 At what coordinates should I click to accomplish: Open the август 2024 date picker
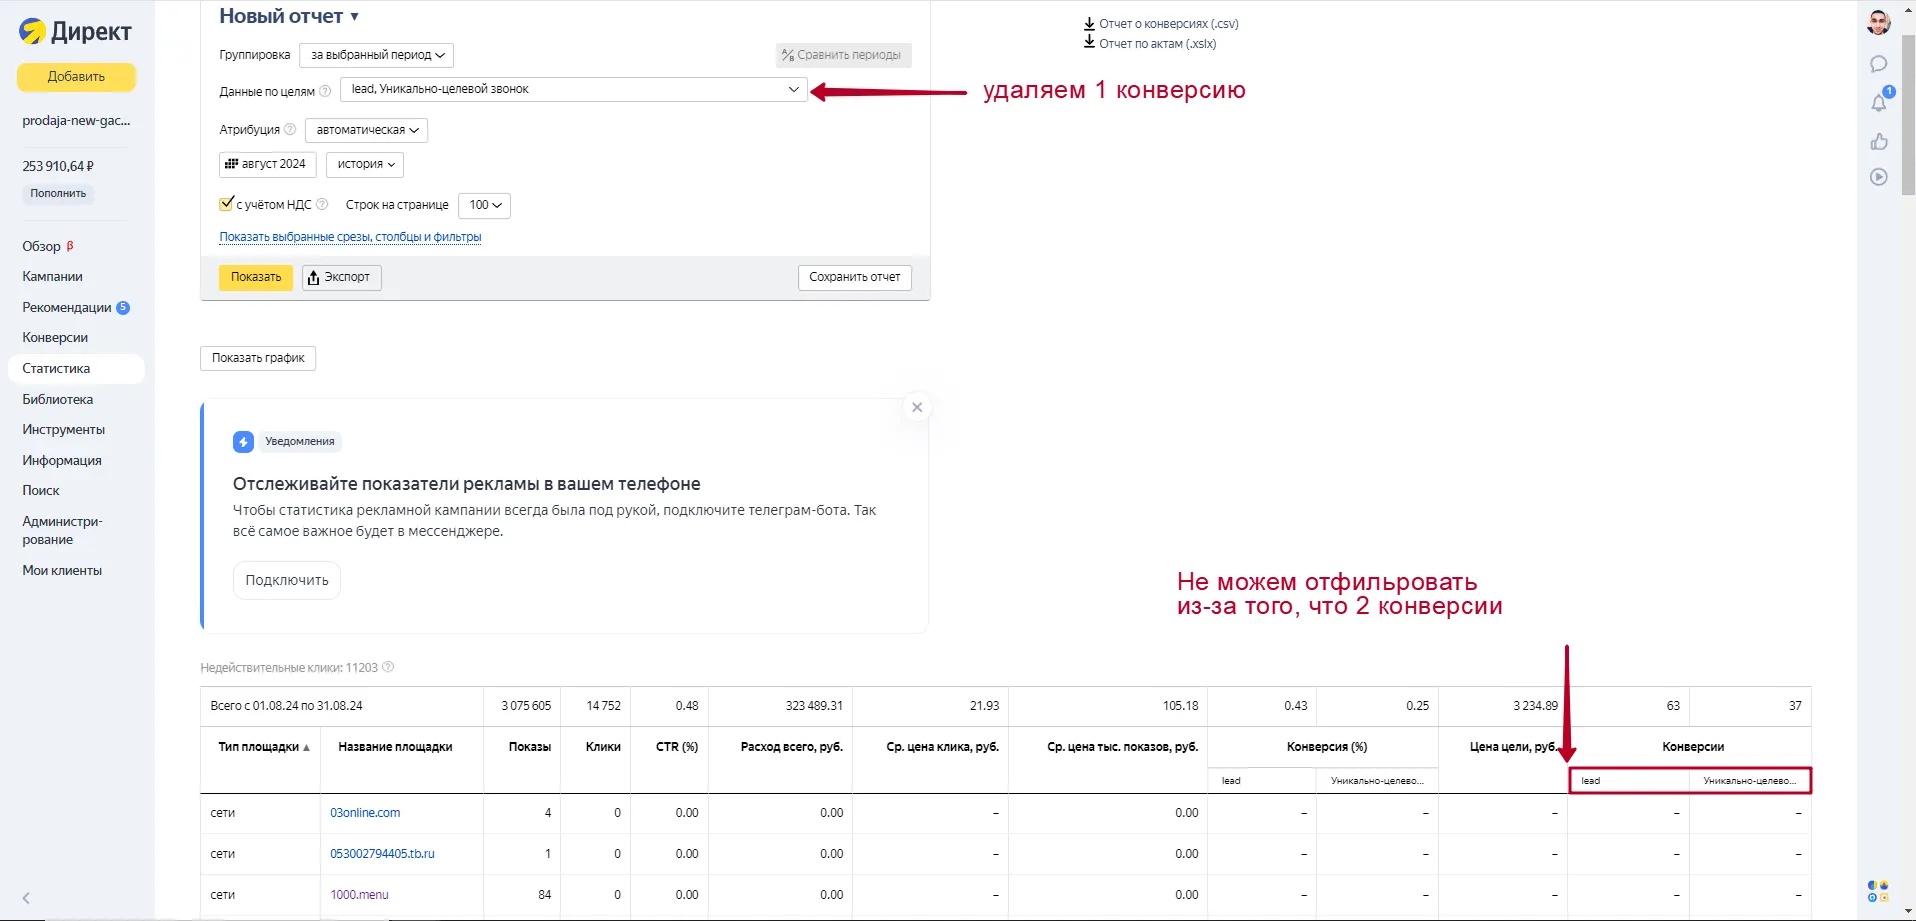[x=267, y=164]
